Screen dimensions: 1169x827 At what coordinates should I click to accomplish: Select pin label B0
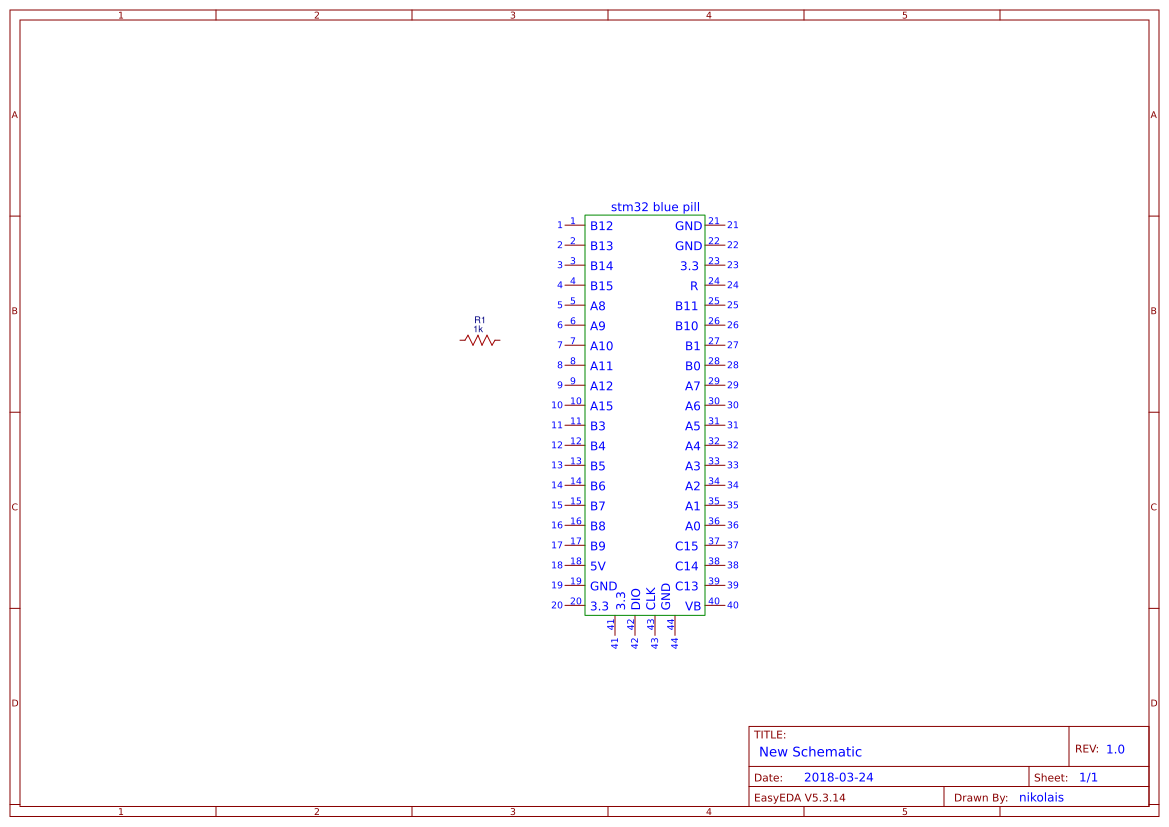(x=693, y=366)
